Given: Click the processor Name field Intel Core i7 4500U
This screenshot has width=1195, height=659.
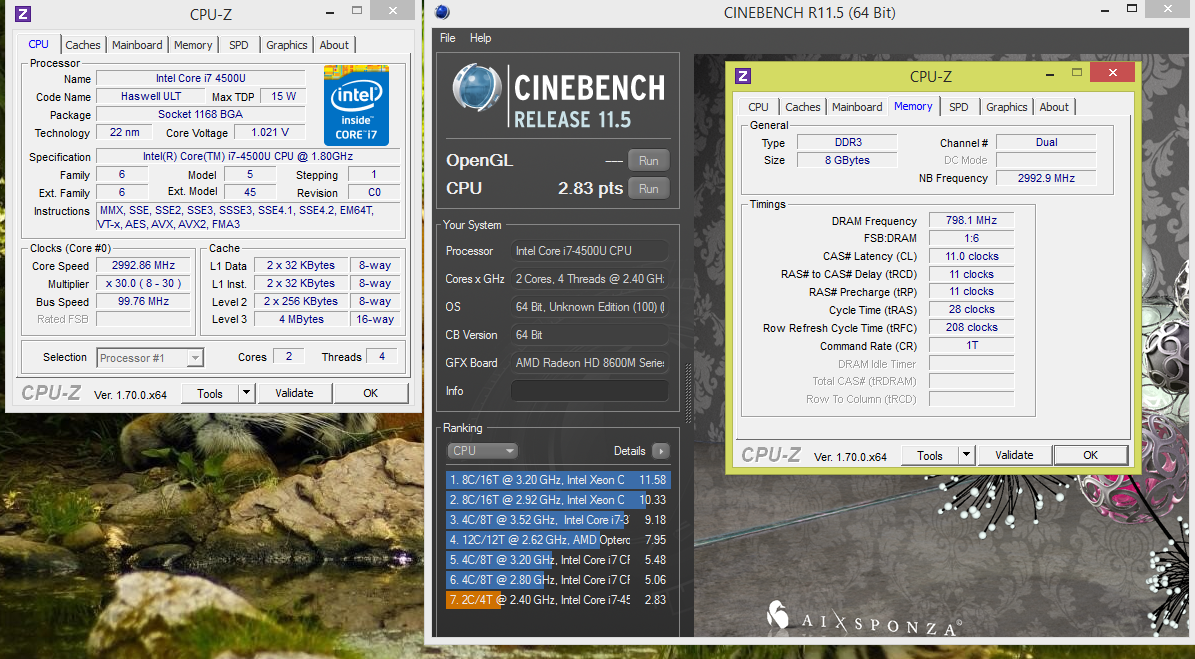Looking at the screenshot, I should (x=200, y=78).
